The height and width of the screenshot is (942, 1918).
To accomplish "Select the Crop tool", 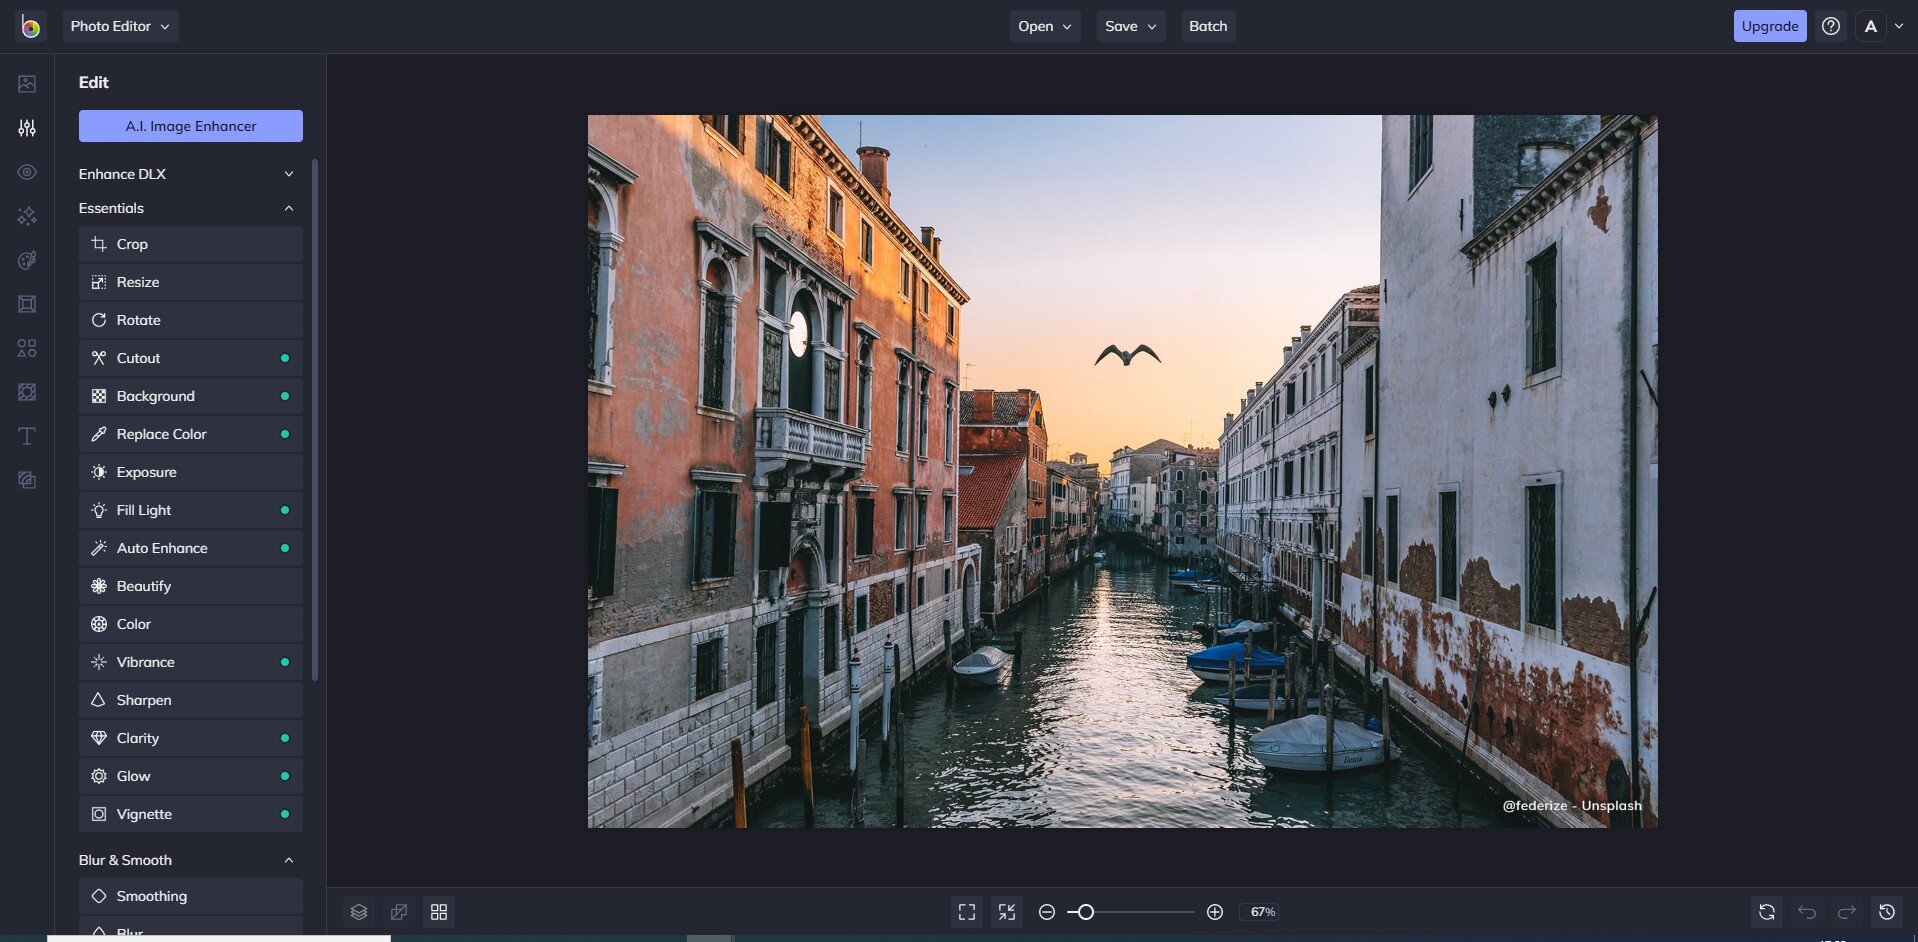I will (x=190, y=244).
